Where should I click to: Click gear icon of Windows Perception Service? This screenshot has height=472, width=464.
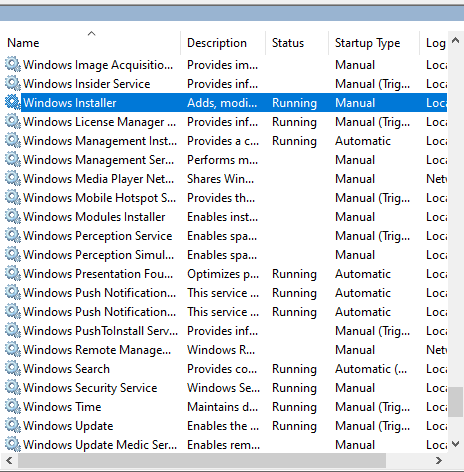[x=13, y=235]
